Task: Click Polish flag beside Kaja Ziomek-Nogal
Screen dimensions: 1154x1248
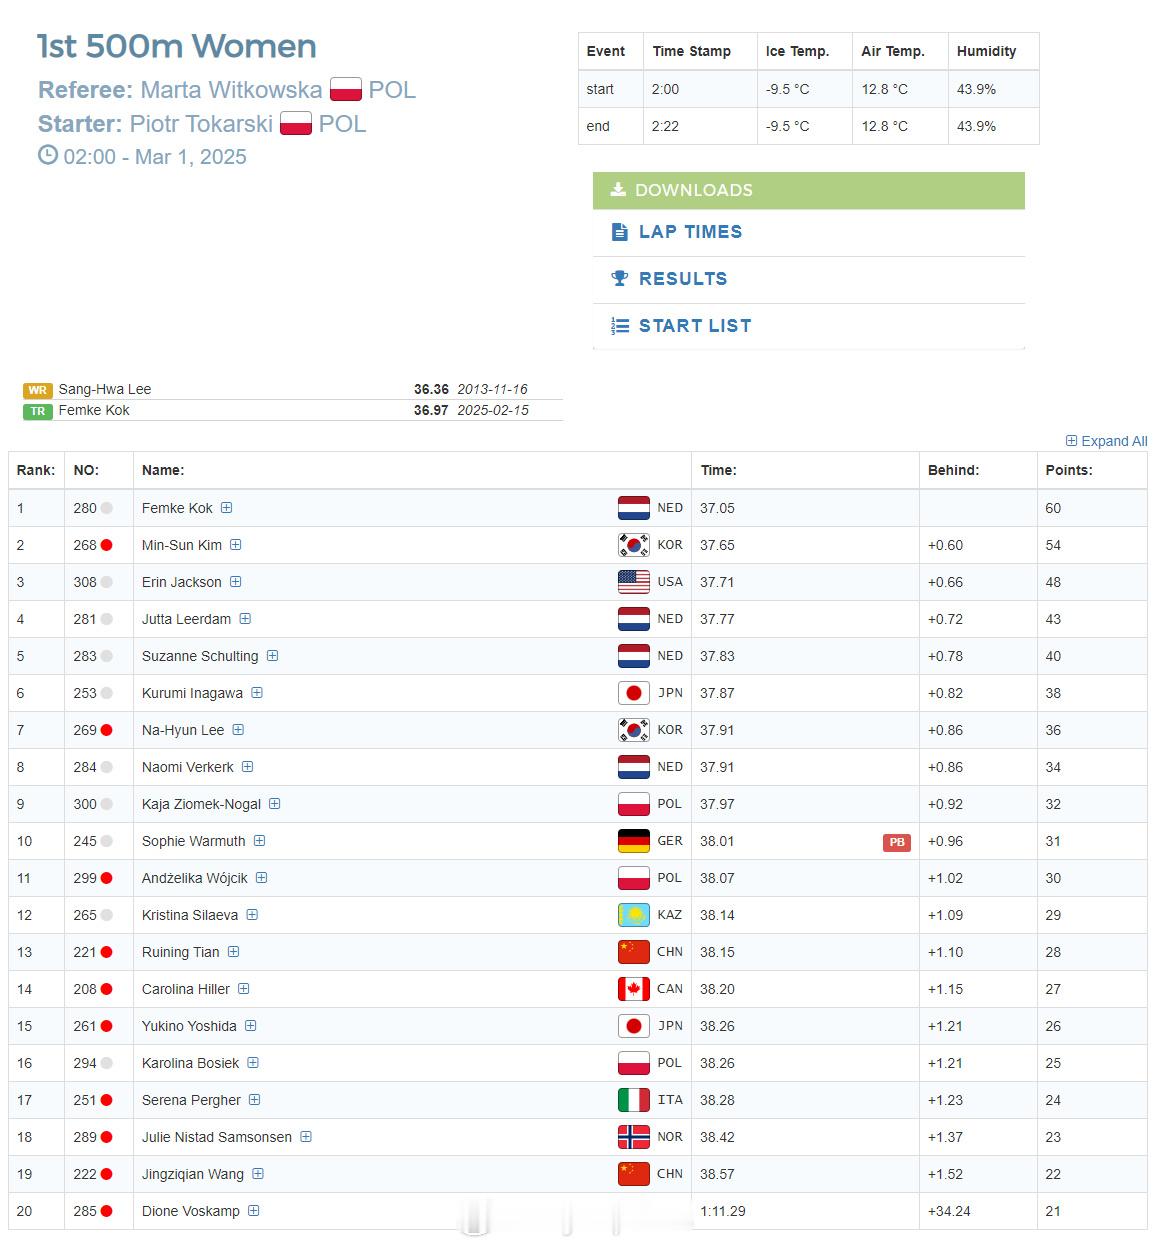Action: [634, 804]
